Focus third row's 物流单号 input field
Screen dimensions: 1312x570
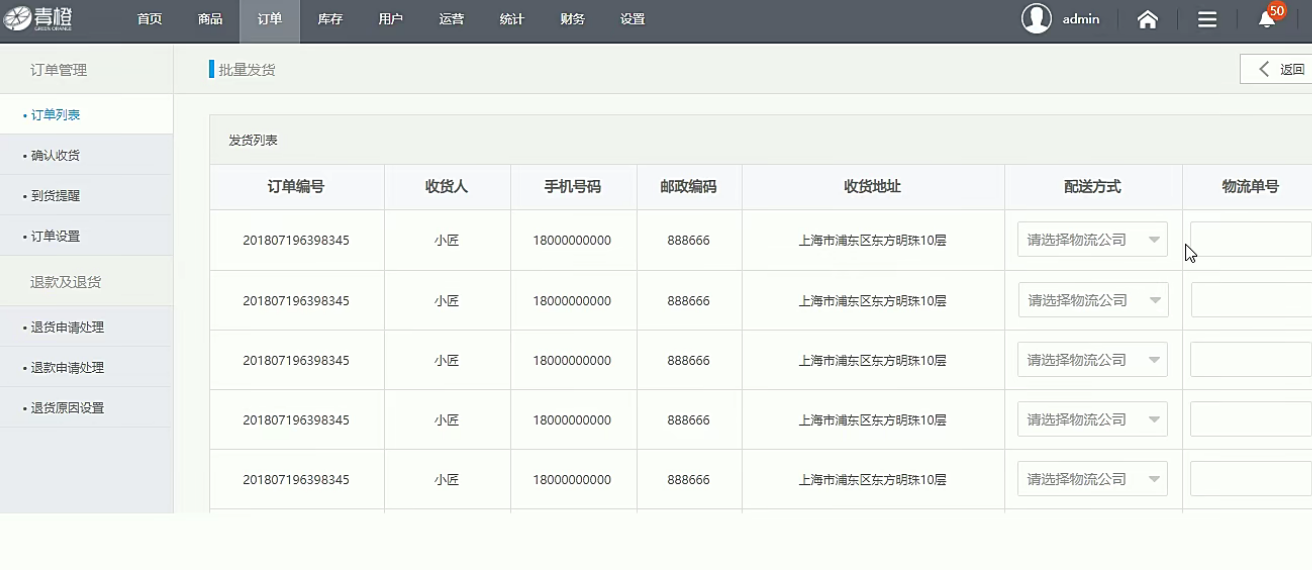[x=1251, y=360]
